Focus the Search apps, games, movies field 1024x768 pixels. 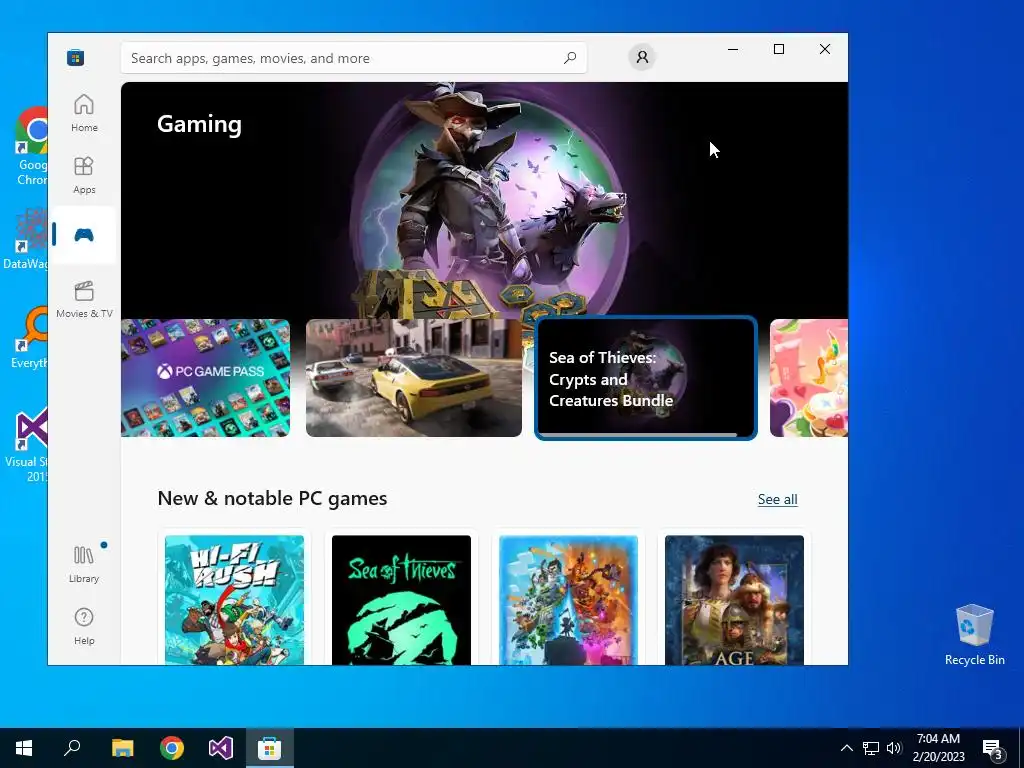pos(353,58)
